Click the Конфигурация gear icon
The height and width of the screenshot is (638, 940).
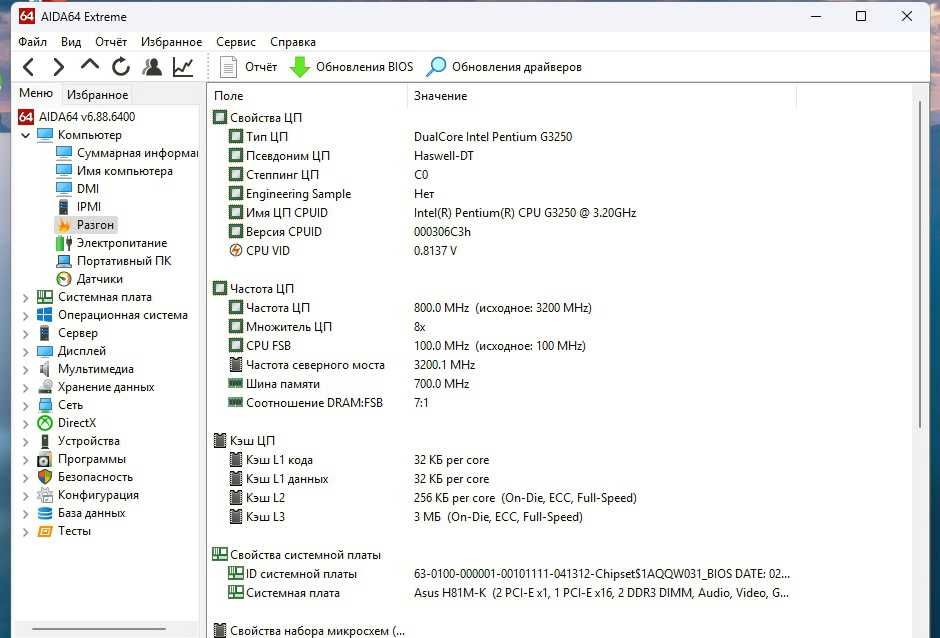pos(45,495)
